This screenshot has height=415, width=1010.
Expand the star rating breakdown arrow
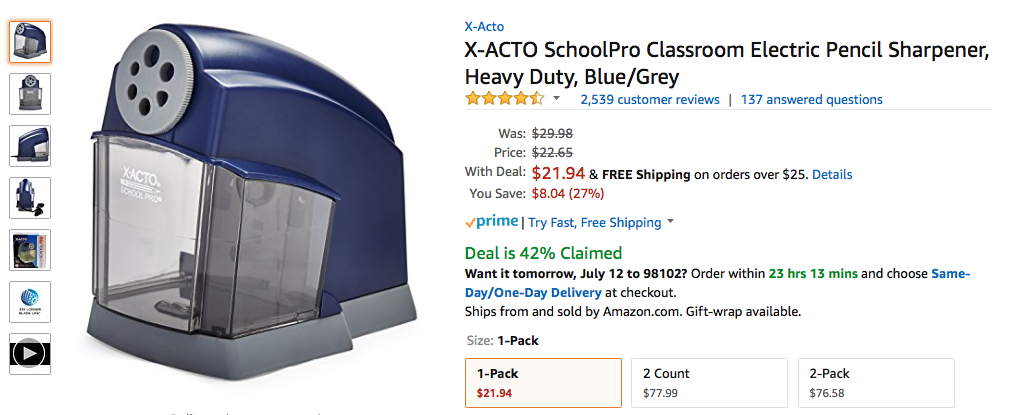coord(557,99)
